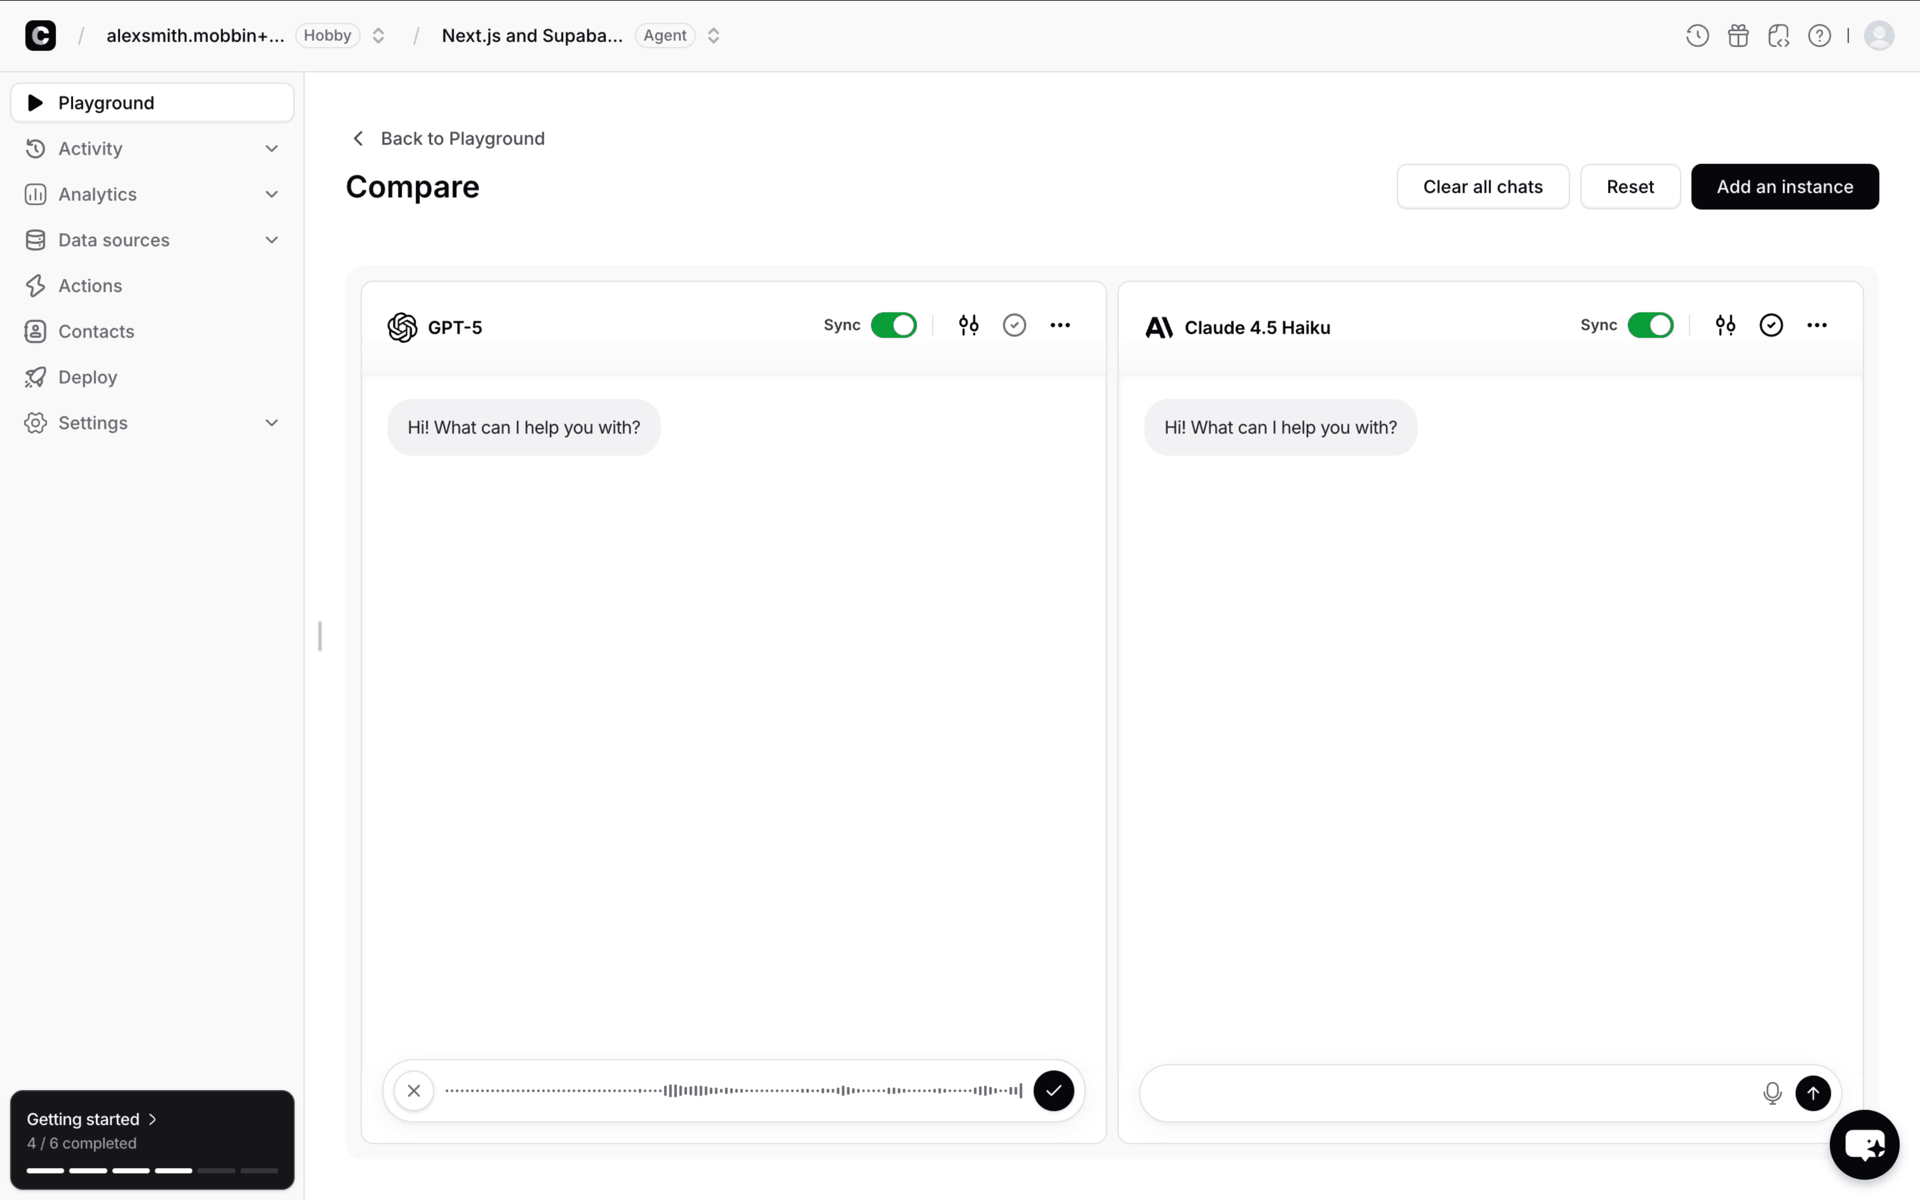
Task: Click the Claude 4.5 Haiku model name label
Action: click(1257, 328)
